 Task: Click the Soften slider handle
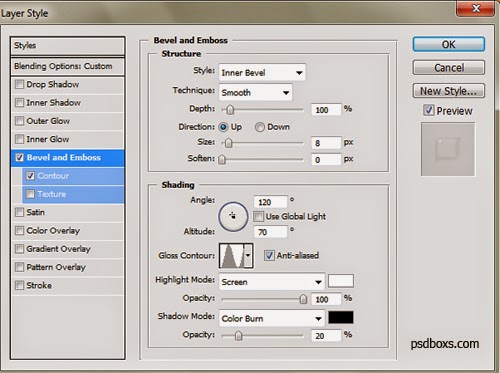coord(222,160)
